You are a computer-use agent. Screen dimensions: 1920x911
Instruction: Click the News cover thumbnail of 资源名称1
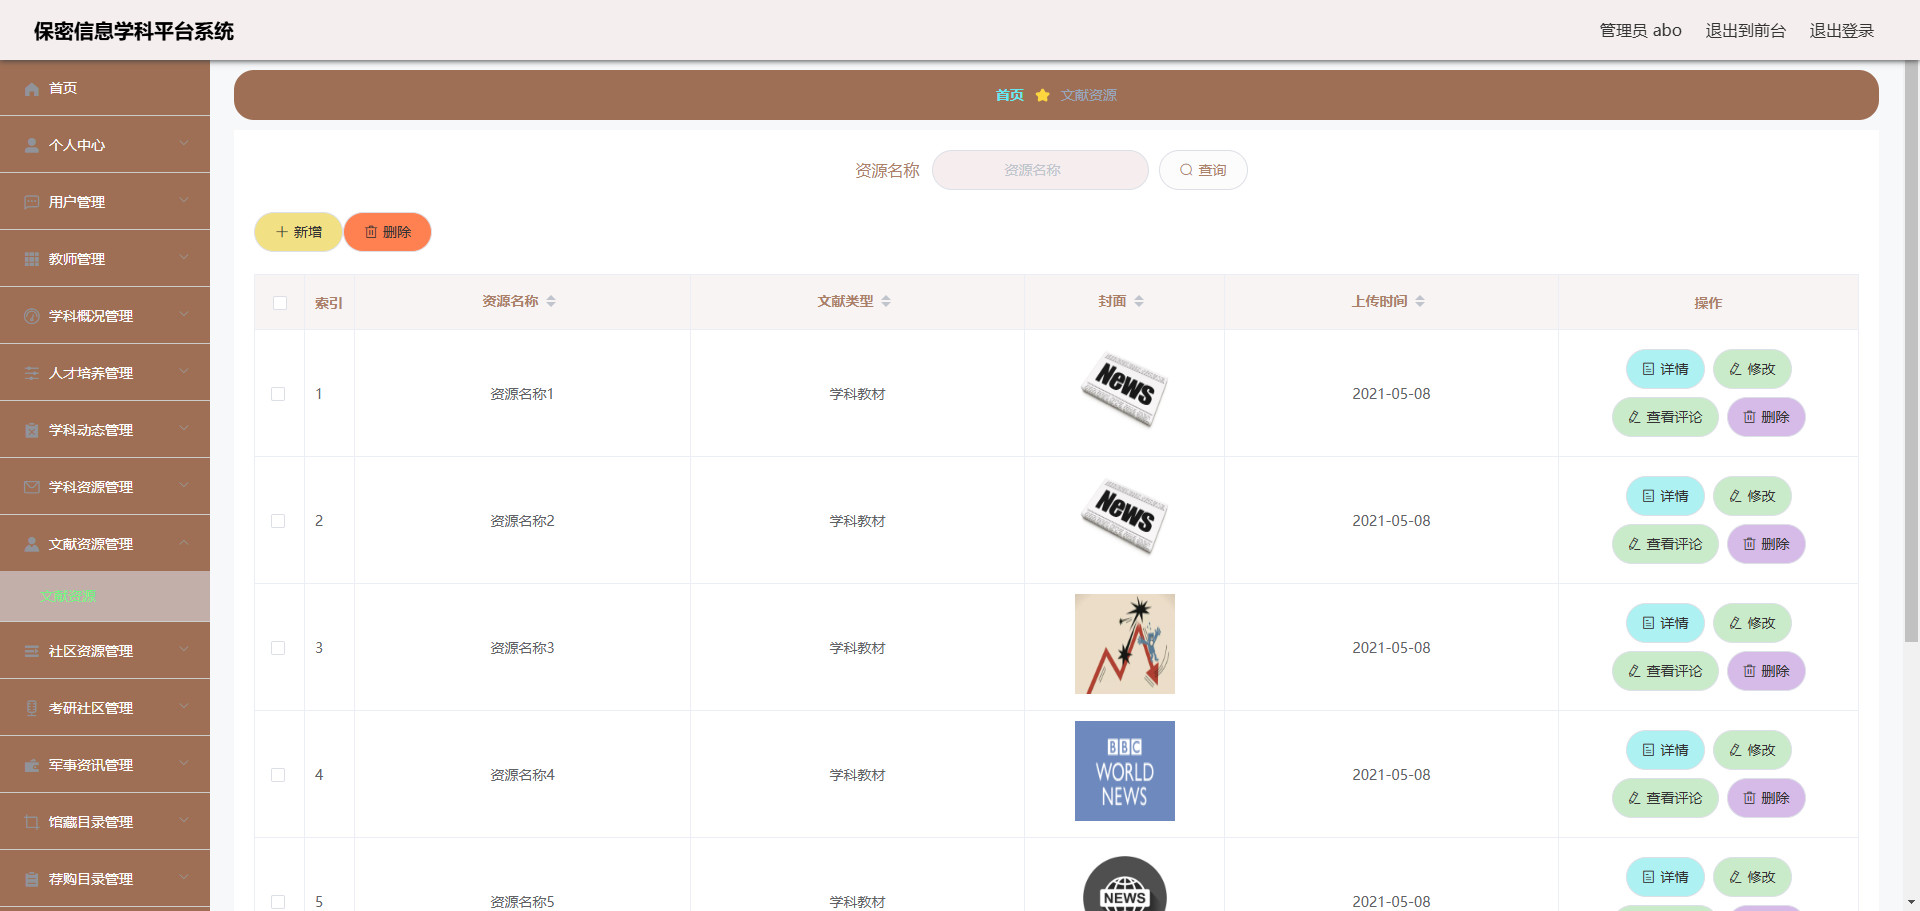(1125, 390)
